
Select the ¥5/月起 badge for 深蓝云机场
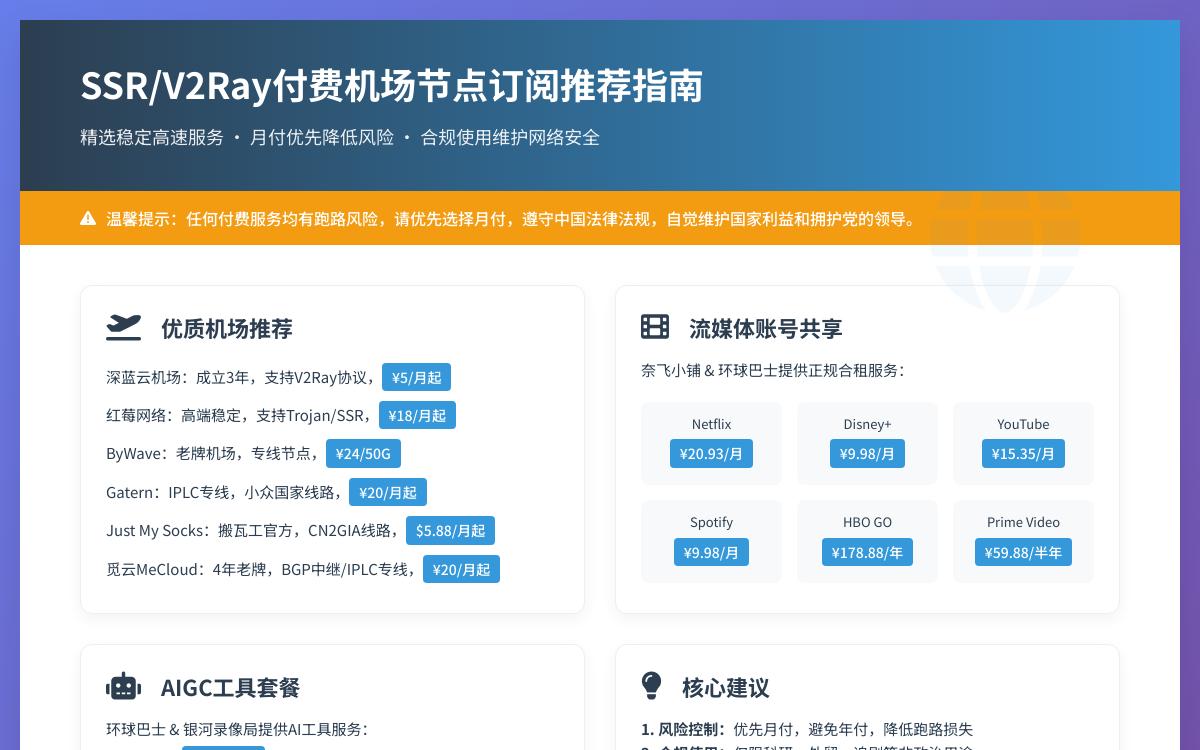416,377
